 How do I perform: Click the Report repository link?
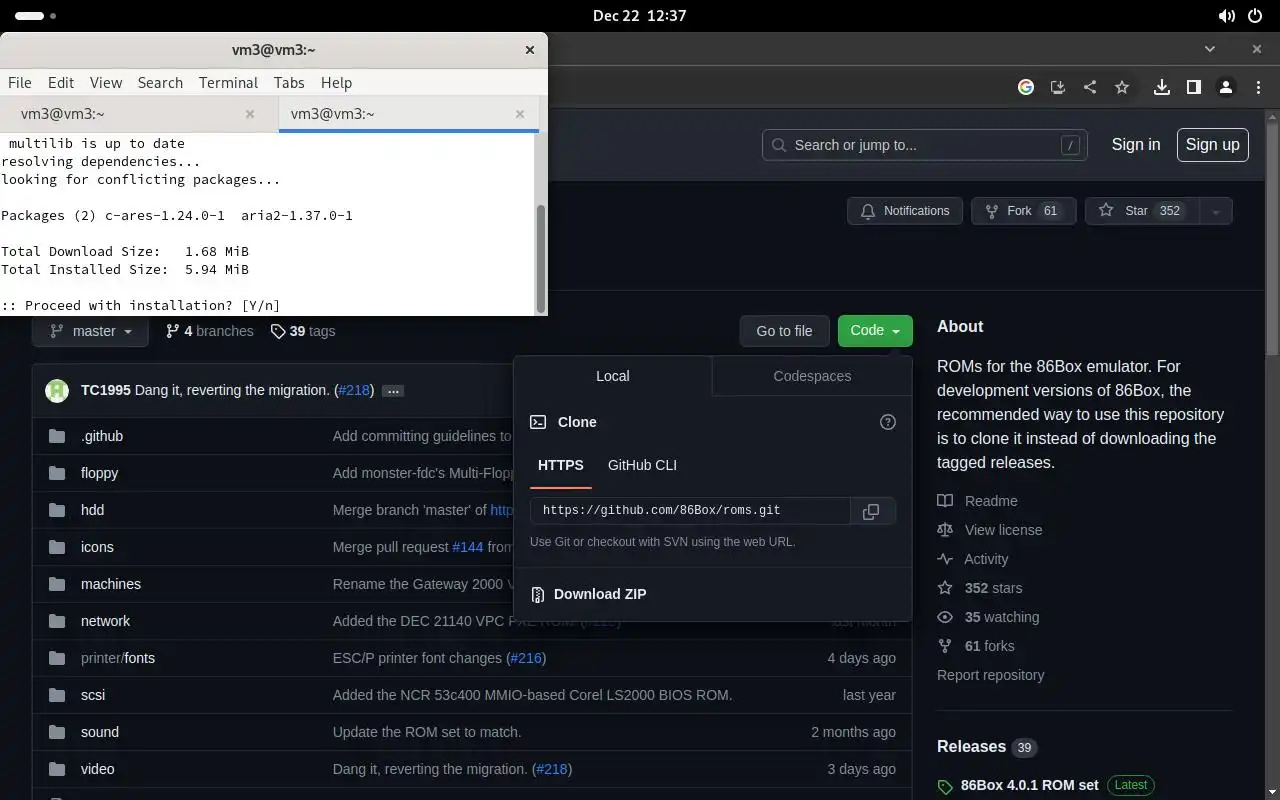(x=990, y=675)
